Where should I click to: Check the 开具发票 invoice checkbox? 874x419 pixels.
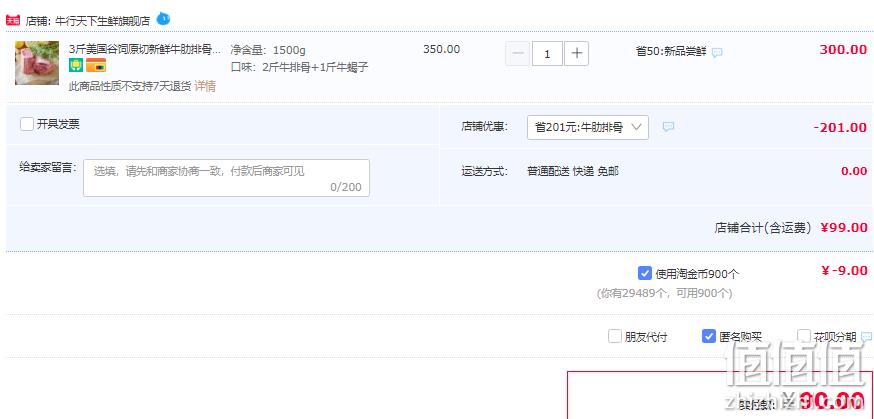[27, 124]
